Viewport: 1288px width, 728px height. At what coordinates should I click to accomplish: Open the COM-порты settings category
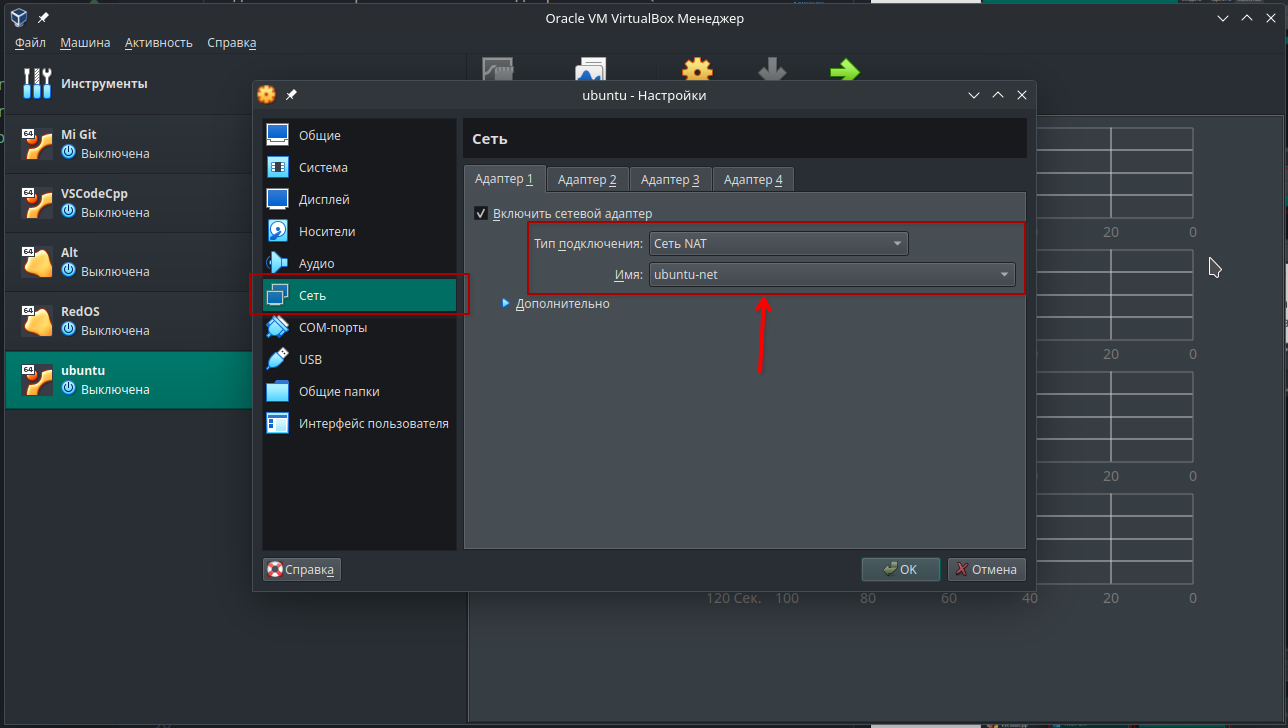[360, 327]
